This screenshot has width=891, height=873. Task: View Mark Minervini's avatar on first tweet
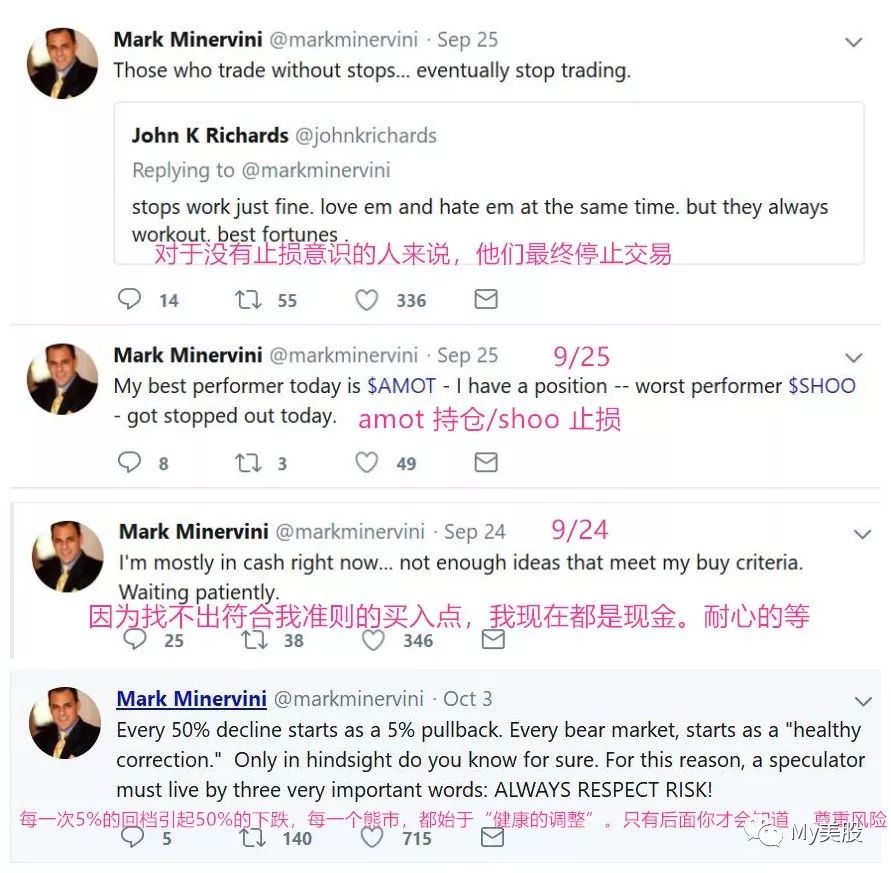tap(63, 63)
